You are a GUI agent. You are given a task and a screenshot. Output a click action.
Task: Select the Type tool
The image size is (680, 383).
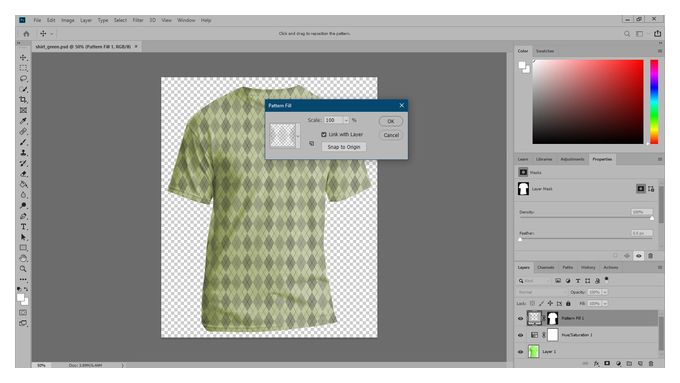23,226
